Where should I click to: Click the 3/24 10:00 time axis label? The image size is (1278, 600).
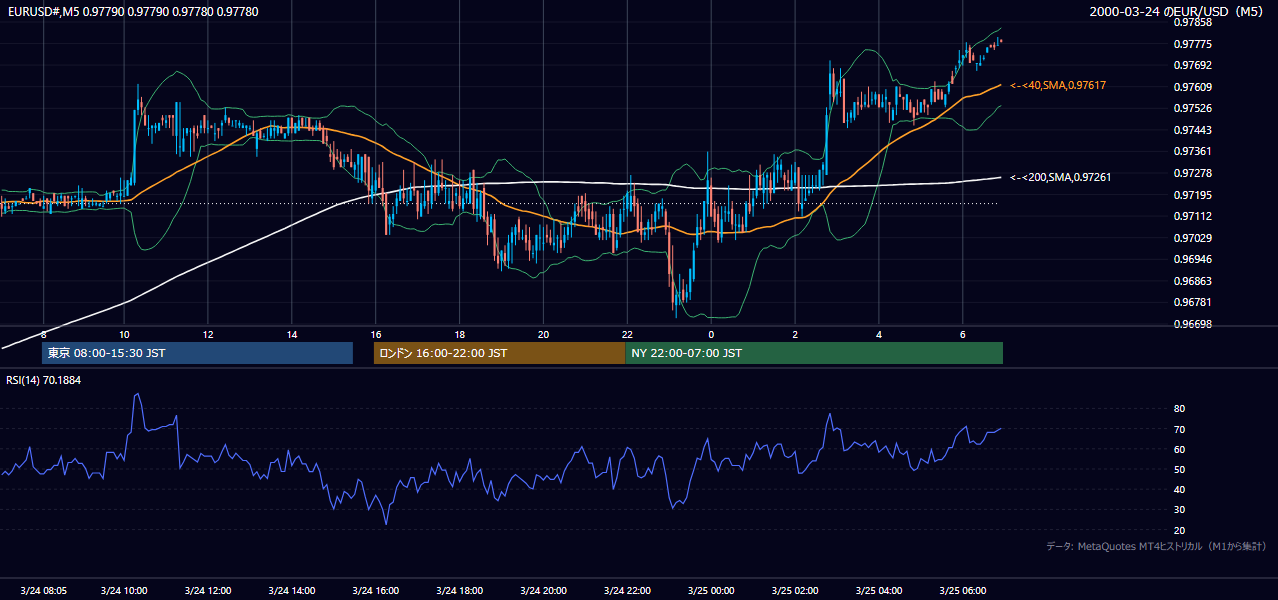(x=125, y=590)
